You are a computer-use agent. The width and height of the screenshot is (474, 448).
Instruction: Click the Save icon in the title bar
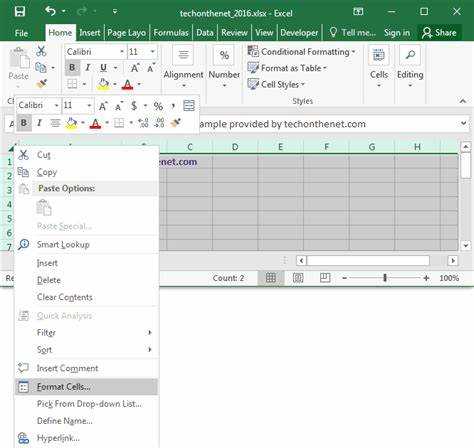[20, 12]
